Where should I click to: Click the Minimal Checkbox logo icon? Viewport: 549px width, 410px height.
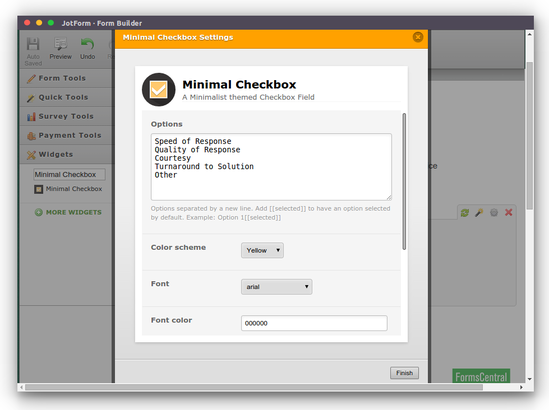point(159,90)
